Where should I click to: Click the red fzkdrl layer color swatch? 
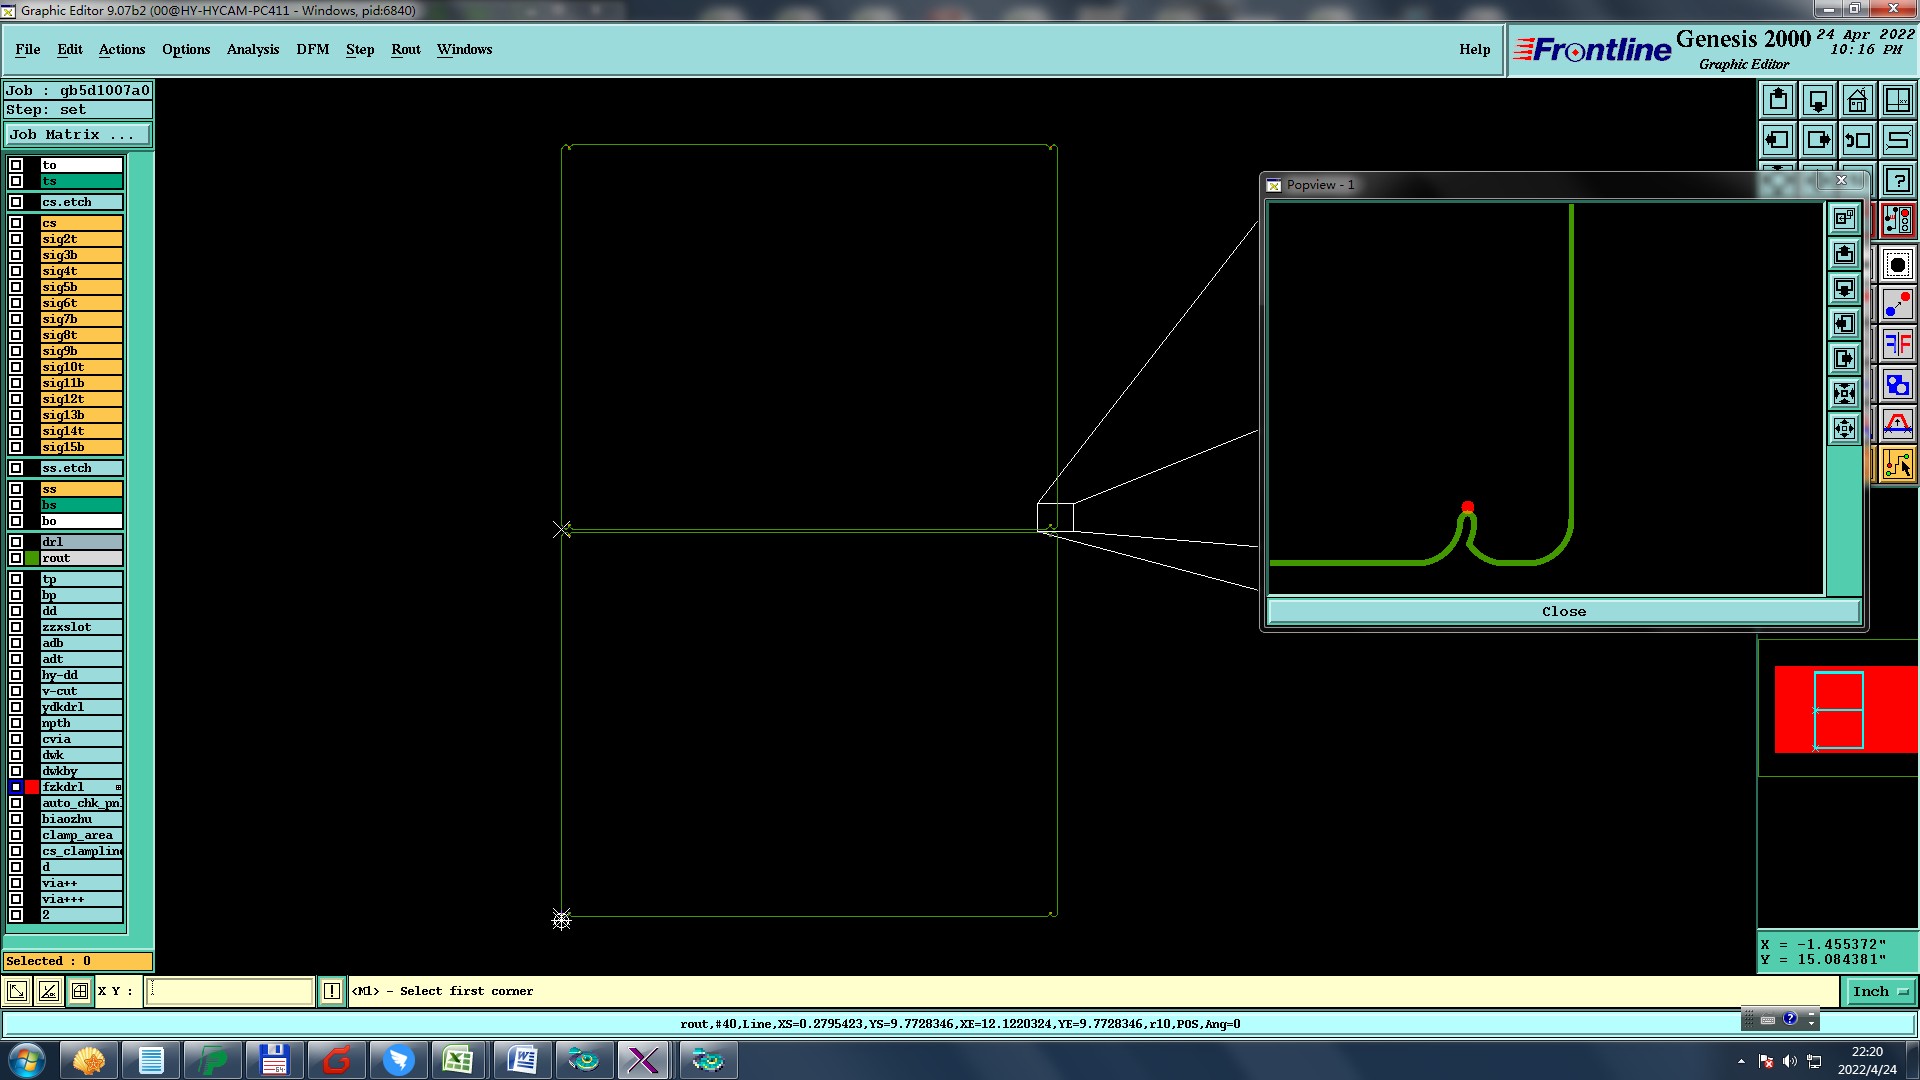point(32,787)
